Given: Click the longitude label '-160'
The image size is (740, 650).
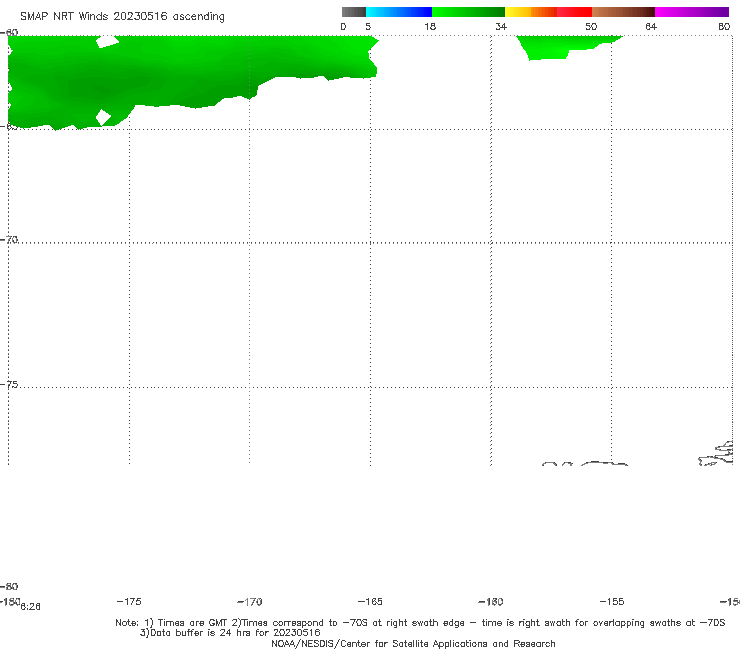Looking at the screenshot, I should coord(491,602).
